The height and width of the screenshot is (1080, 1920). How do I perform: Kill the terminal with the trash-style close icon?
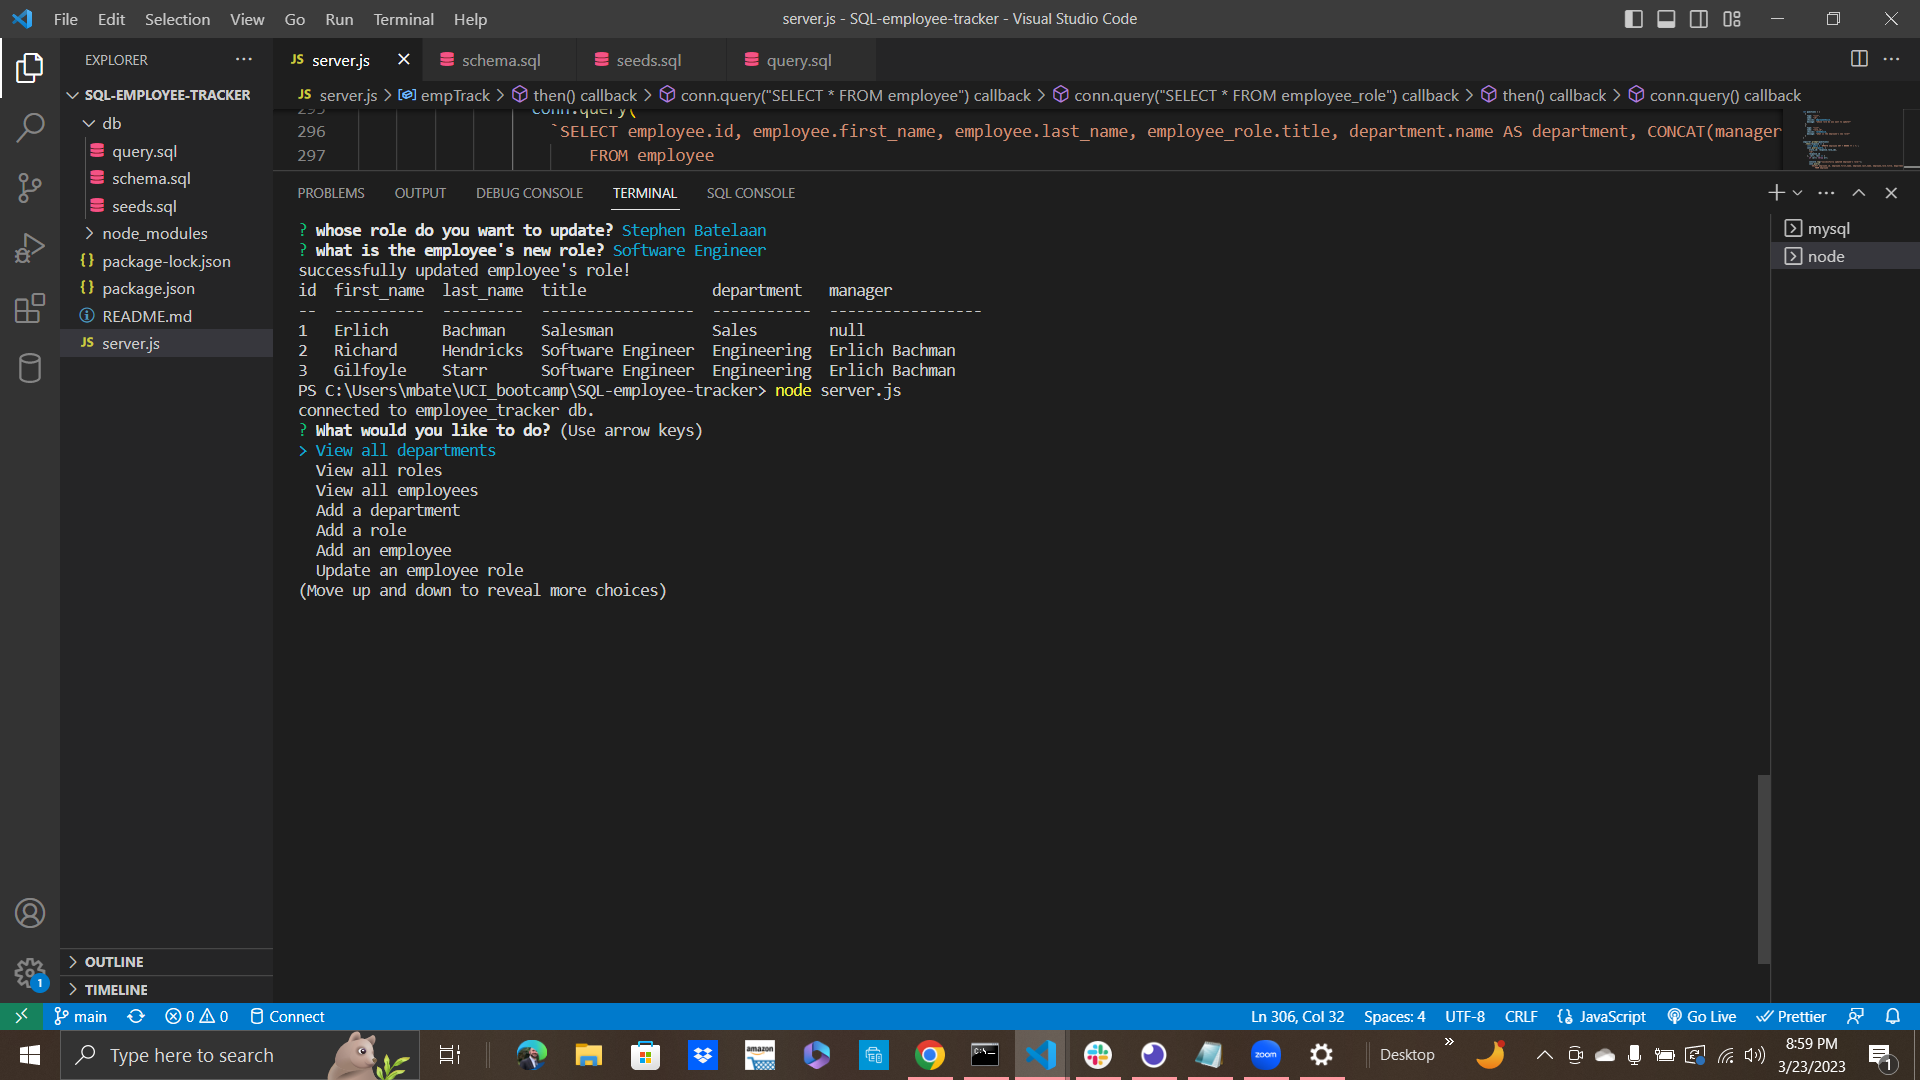click(1891, 192)
